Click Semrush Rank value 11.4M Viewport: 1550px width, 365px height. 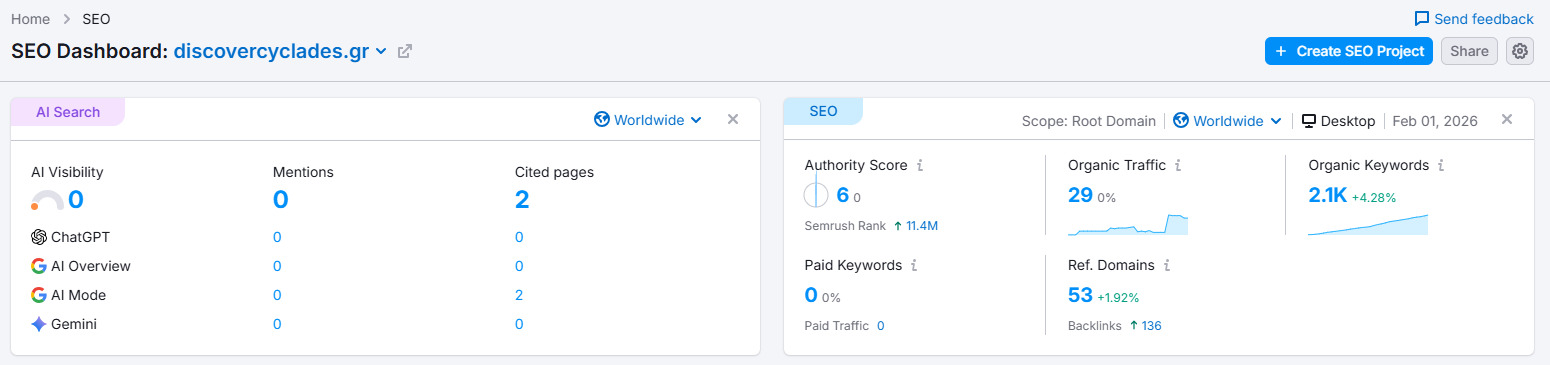tap(922, 226)
